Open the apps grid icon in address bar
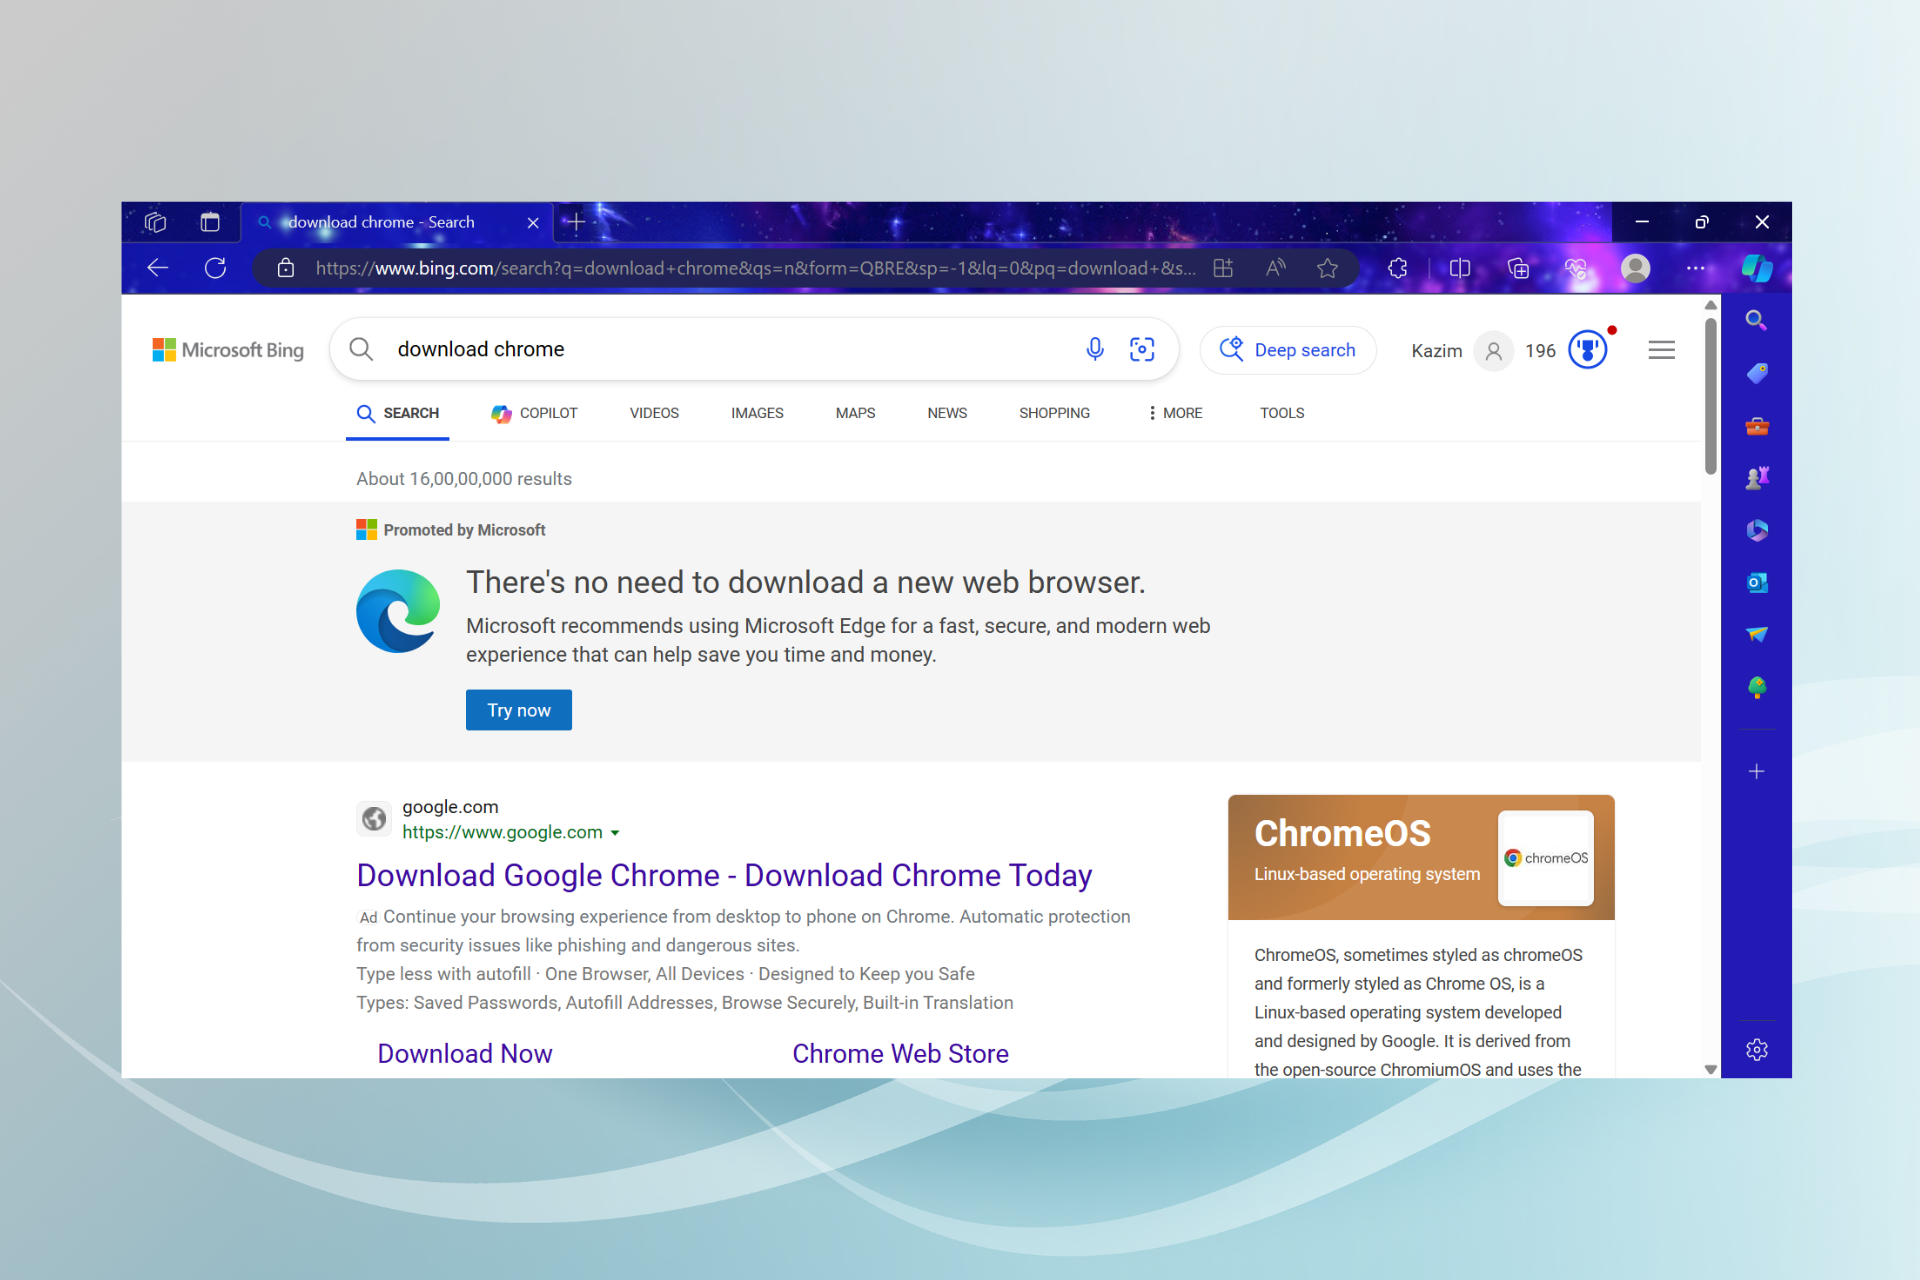 [1223, 268]
